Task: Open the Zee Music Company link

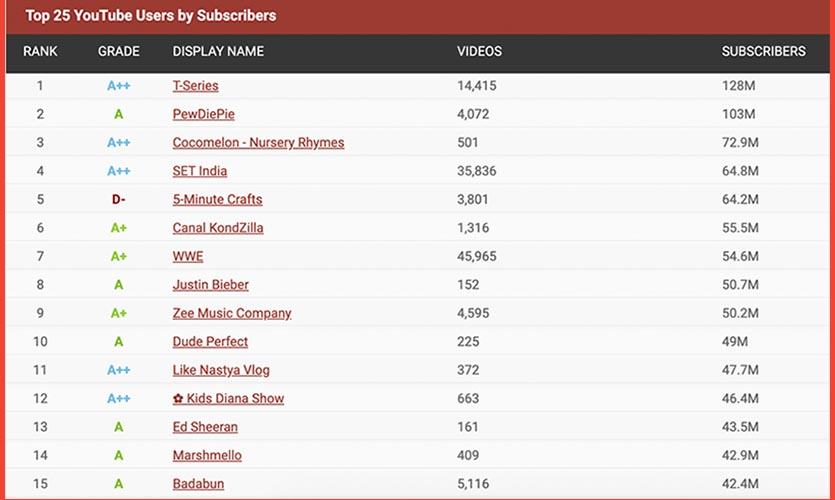Action: (232, 313)
